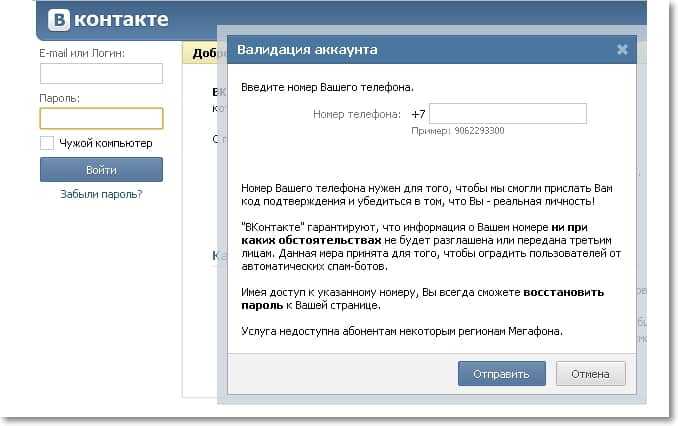Focus the E-mail или Логин field
678x426 pixels.
tap(101, 73)
